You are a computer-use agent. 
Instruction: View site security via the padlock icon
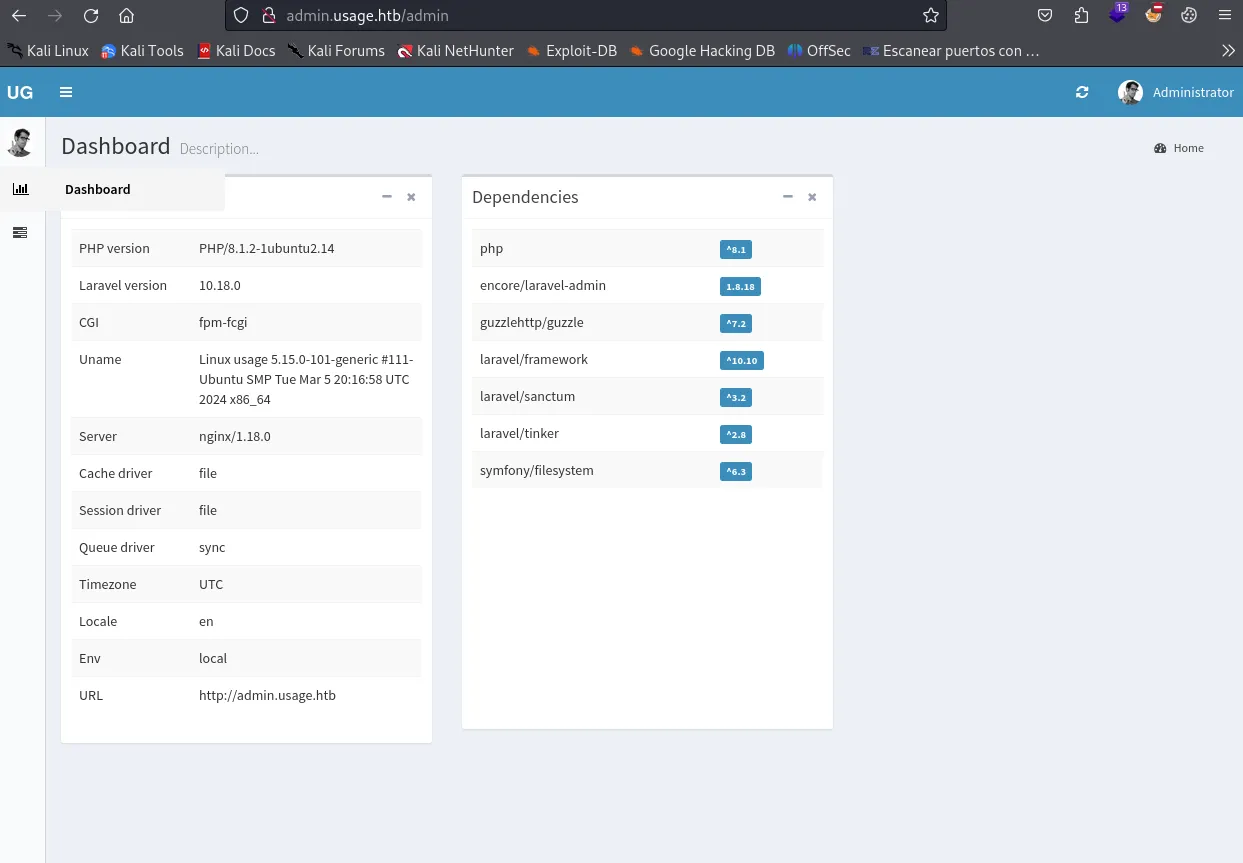(267, 16)
